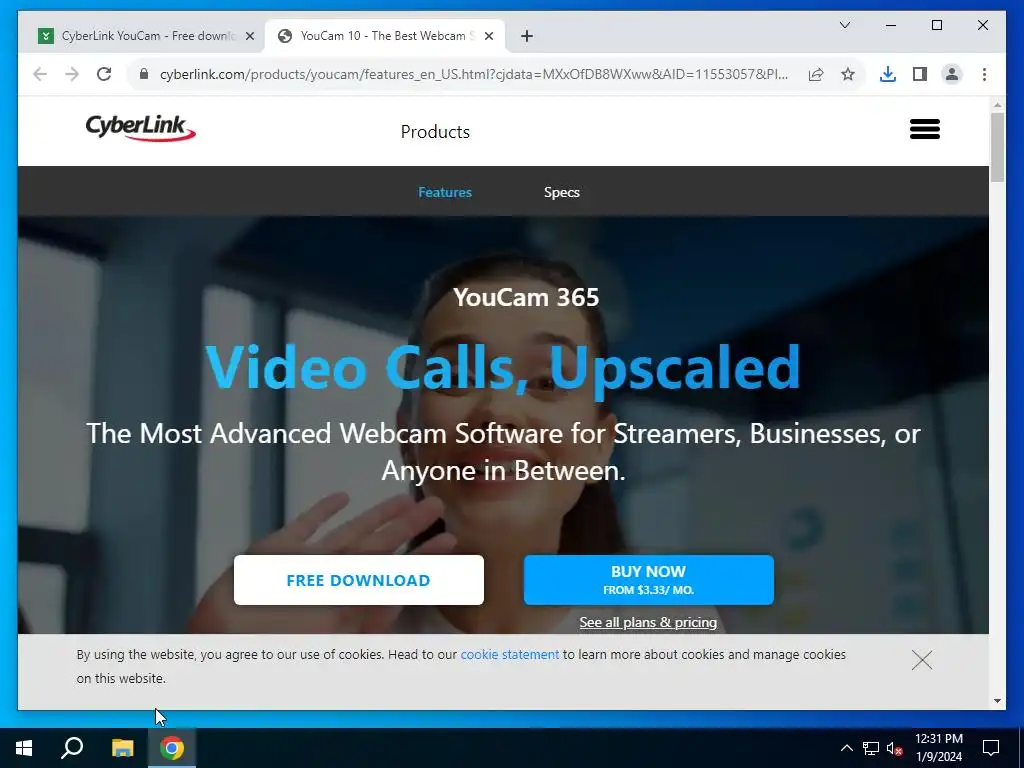Open the Features section
Screen dimensions: 1024x768
445,192
